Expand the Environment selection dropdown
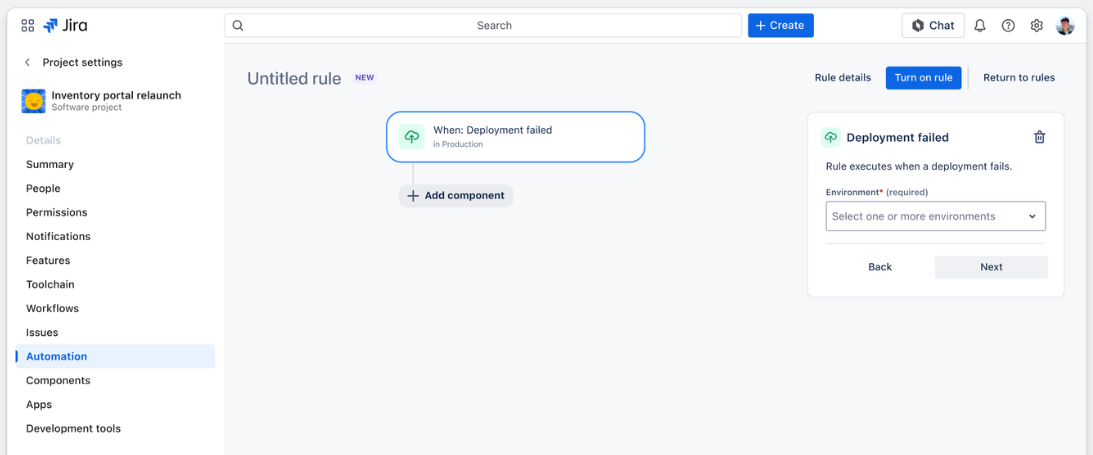The height and width of the screenshot is (455, 1093). [935, 216]
